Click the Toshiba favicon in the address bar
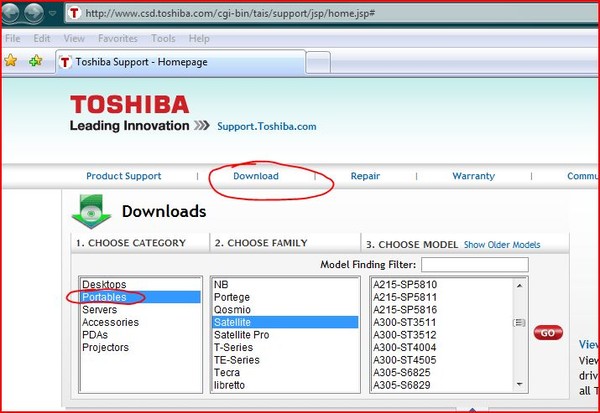The width and height of the screenshot is (600, 413). tap(74, 13)
